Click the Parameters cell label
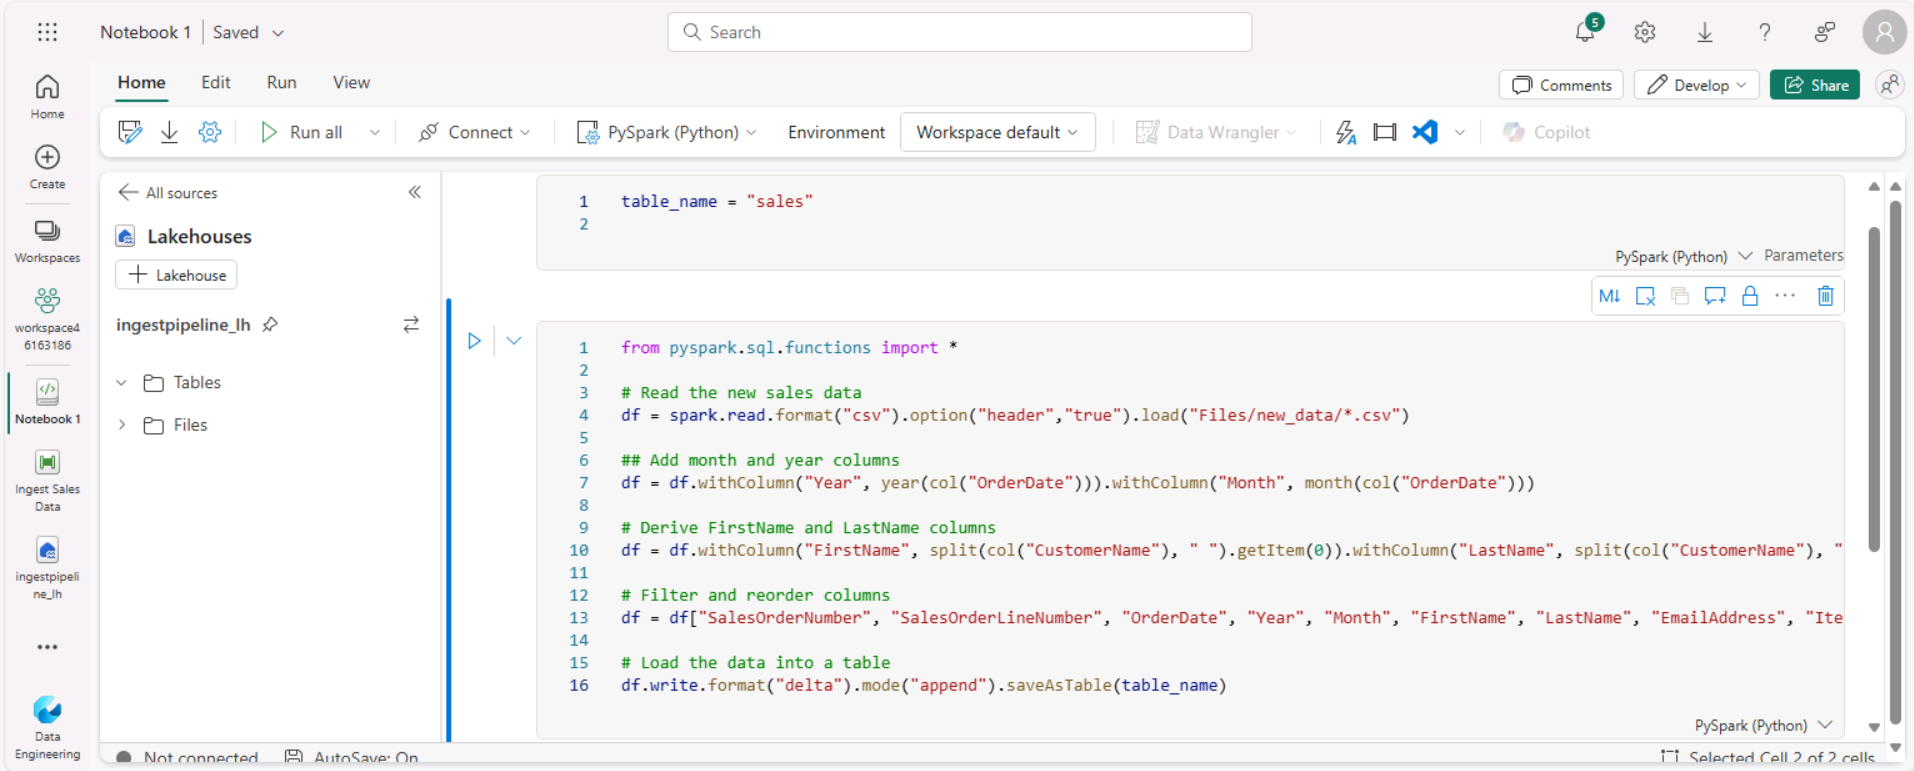Screen dimensions: 1914x771 1803,255
